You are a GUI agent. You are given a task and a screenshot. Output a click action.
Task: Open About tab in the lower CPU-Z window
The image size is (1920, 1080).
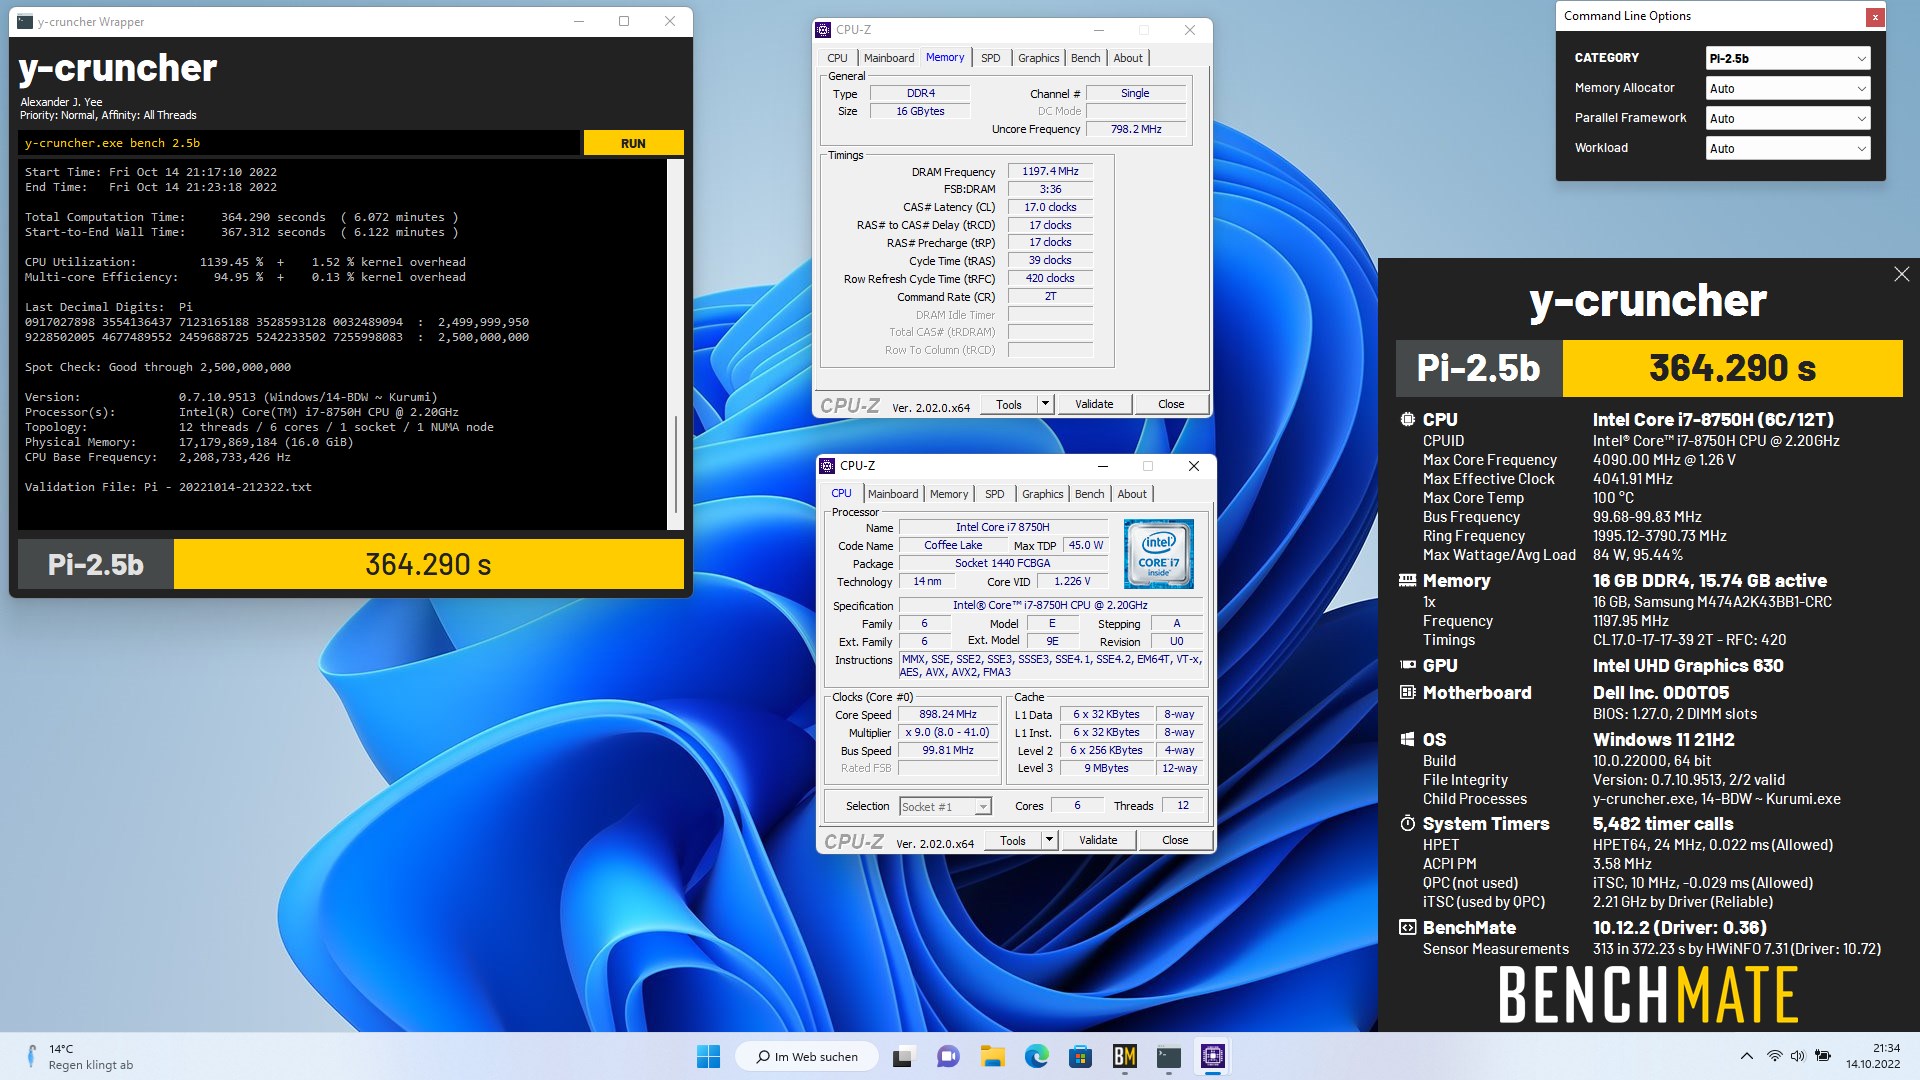[1132, 494]
